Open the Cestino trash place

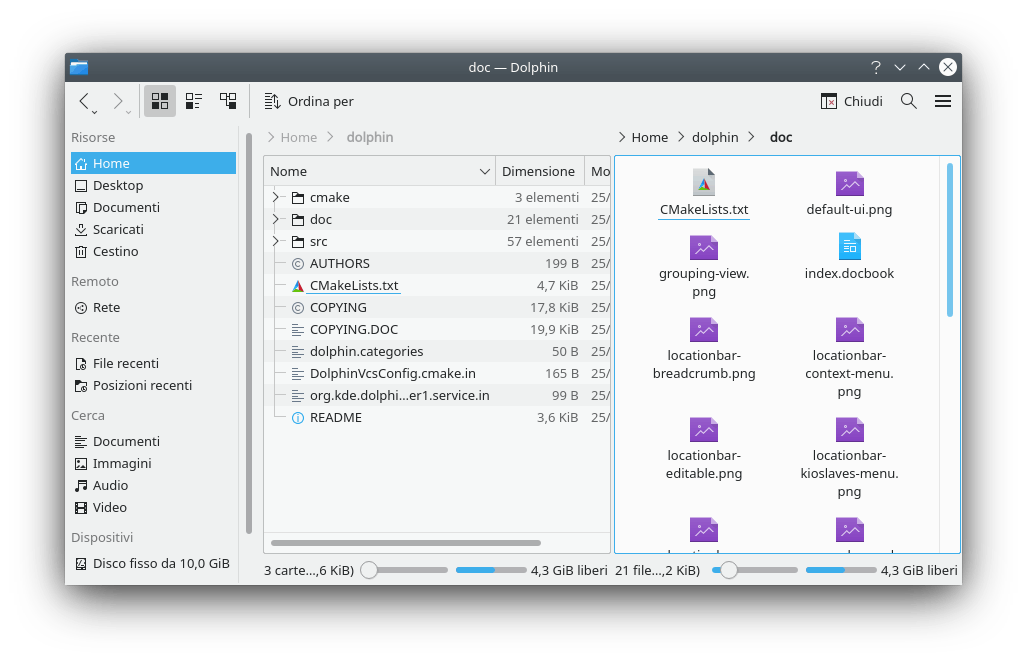115,251
